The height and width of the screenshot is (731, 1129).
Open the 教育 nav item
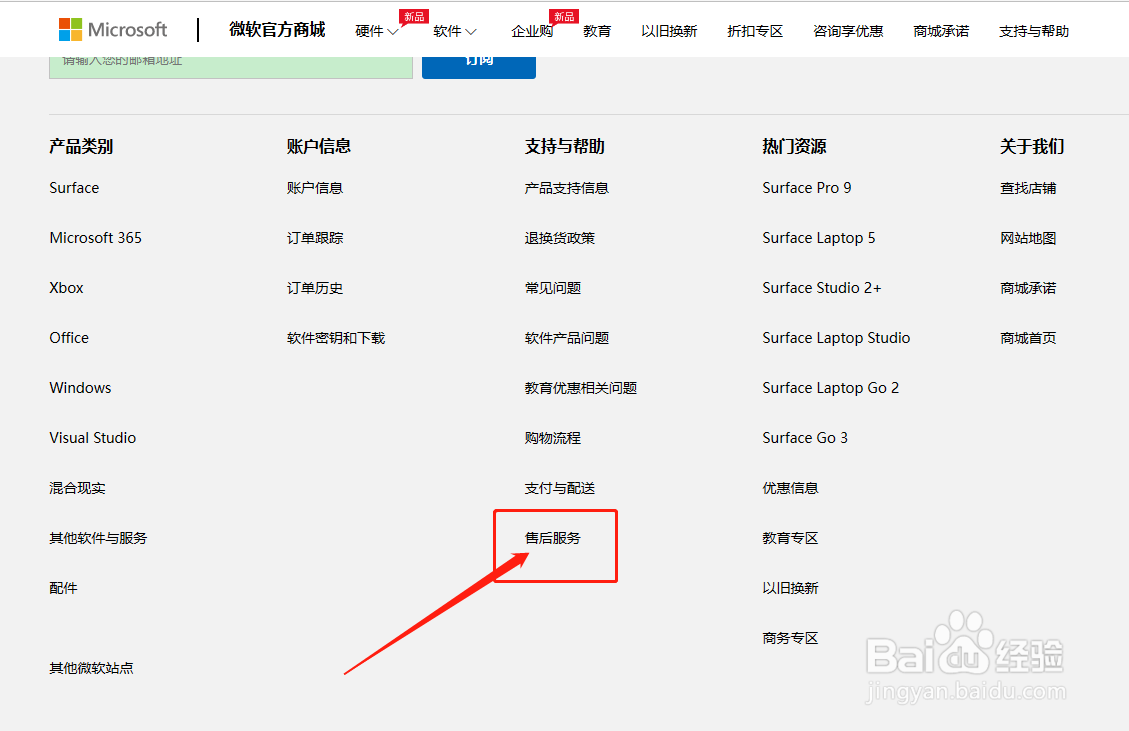point(597,31)
